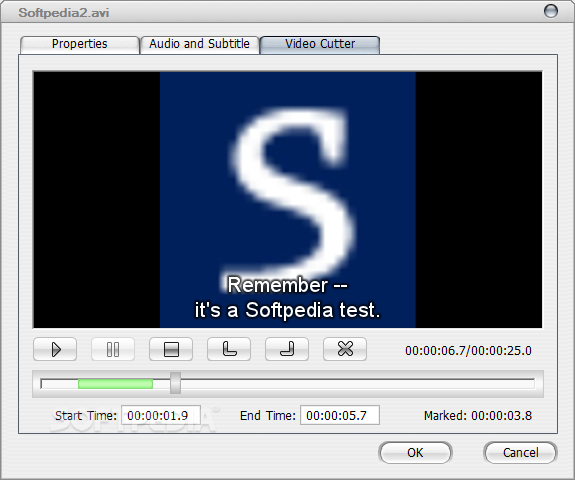575x480 pixels.
Task: Cancel the dialog
Action: 520,452
